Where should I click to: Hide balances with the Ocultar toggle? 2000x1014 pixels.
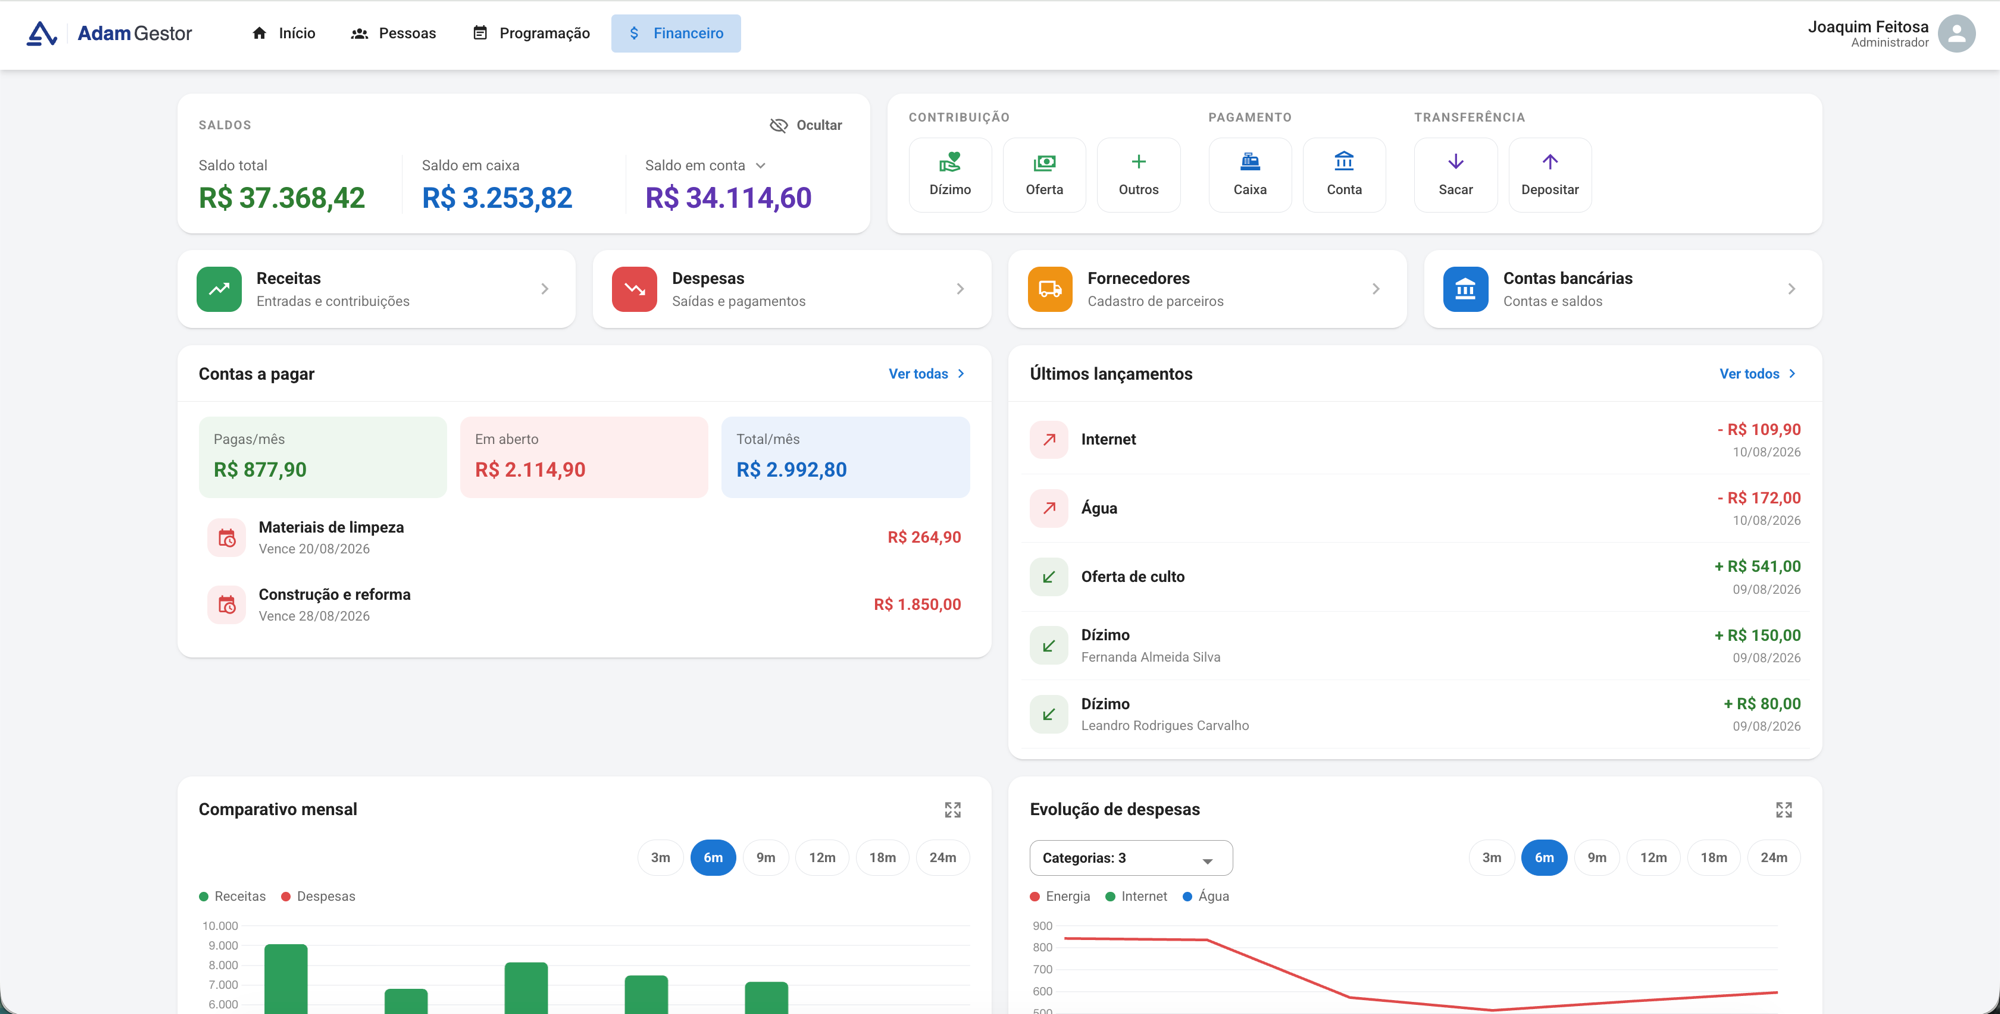[x=806, y=125]
